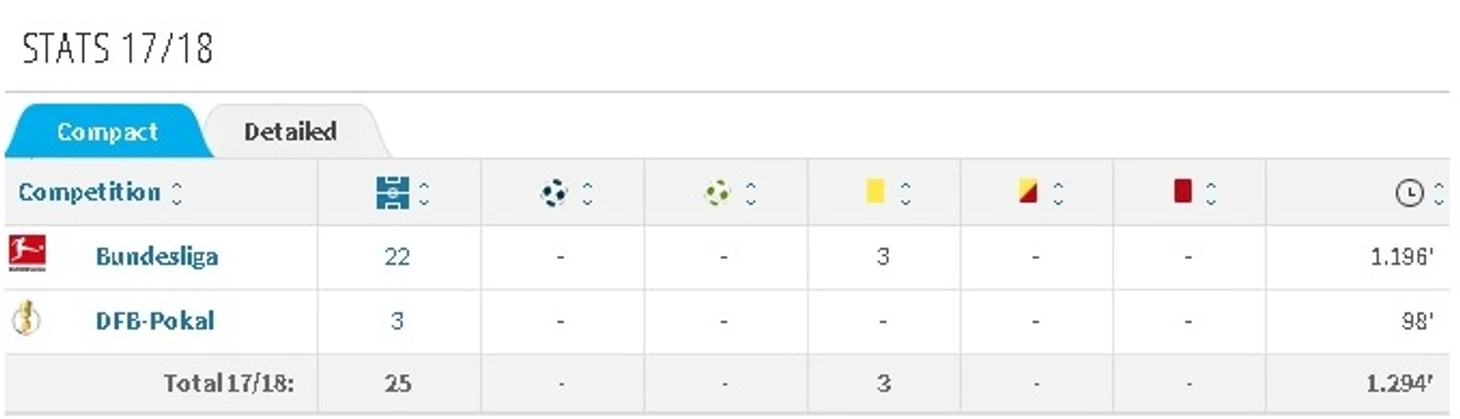Open the DFB-Pokal competition link
1460x419 pixels.
(155, 321)
